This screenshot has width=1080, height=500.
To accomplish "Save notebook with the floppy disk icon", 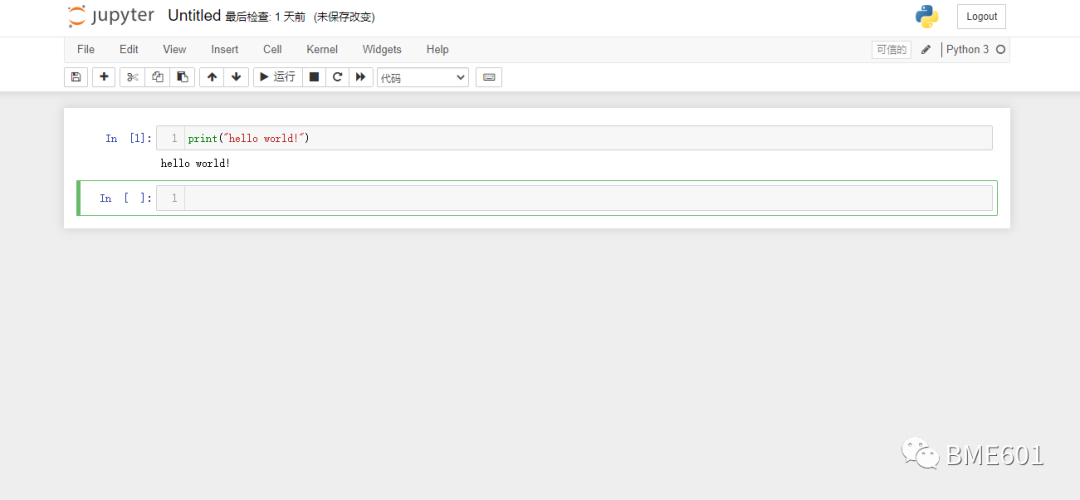I will click(76, 77).
